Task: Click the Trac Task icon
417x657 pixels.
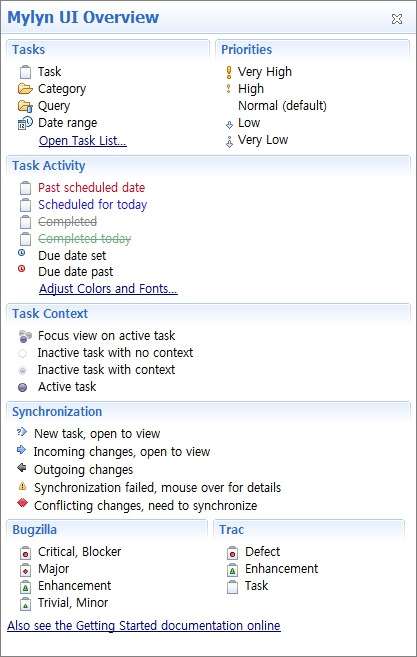Action: 232,587
